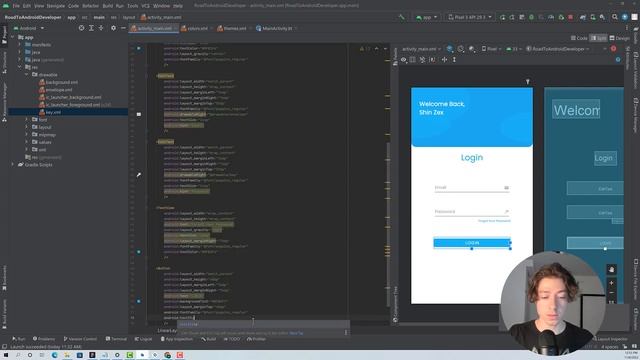
Task: Open the Tools menu
Action: pyautogui.click(x=133, y=6)
